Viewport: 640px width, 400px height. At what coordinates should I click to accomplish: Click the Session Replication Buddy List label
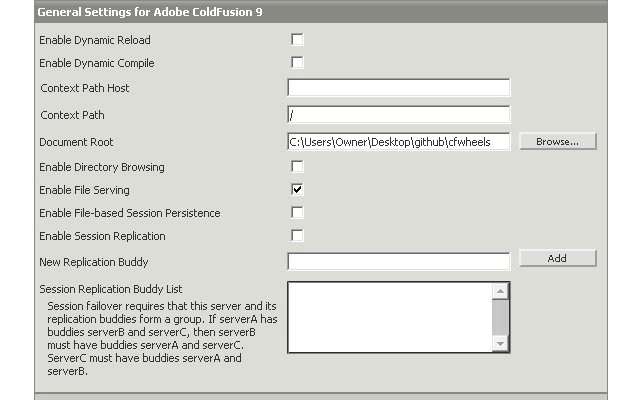pos(111,289)
